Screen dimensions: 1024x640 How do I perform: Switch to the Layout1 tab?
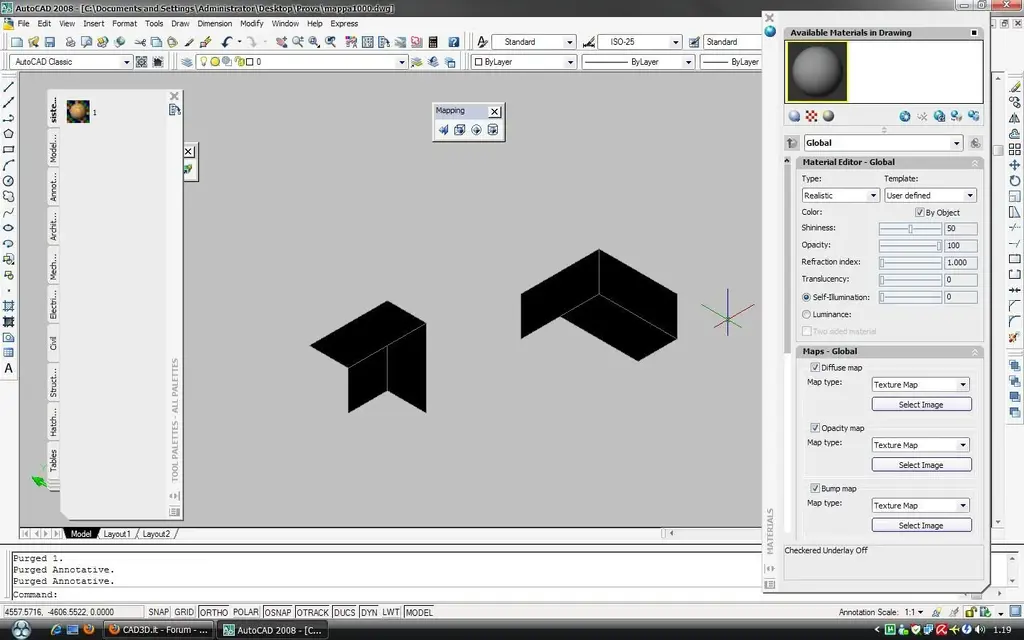(x=117, y=534)
